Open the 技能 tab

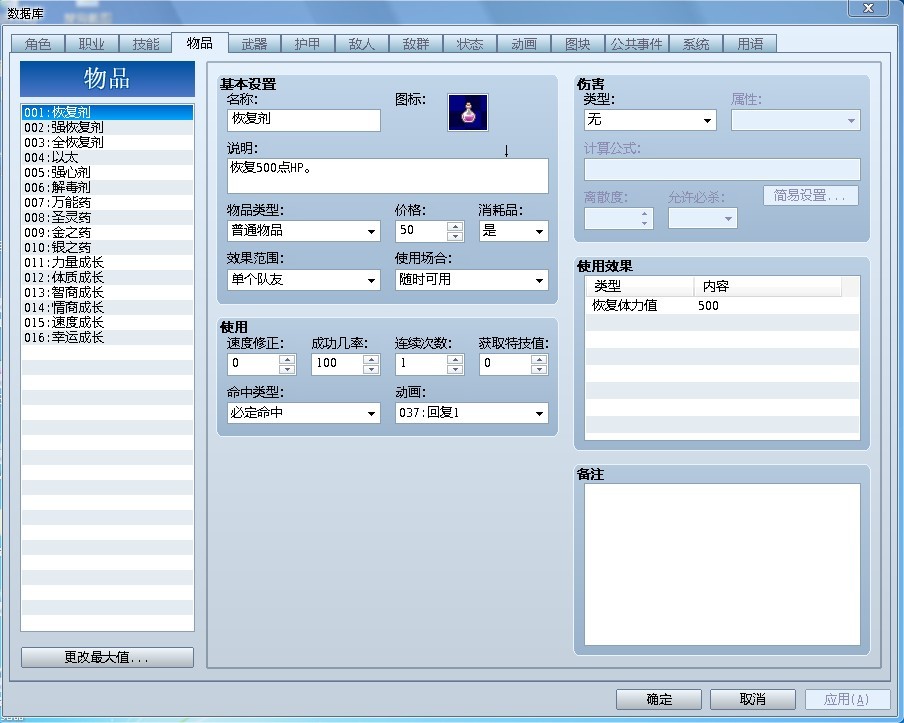145,44
